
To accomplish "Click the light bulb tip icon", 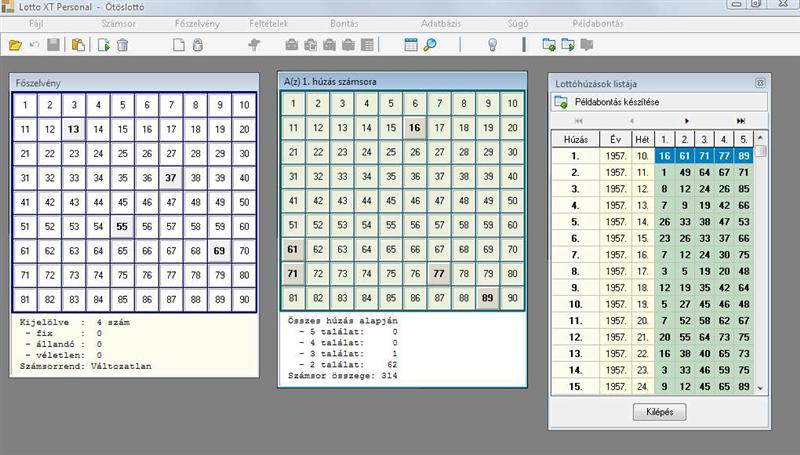I will coord(492,45).
